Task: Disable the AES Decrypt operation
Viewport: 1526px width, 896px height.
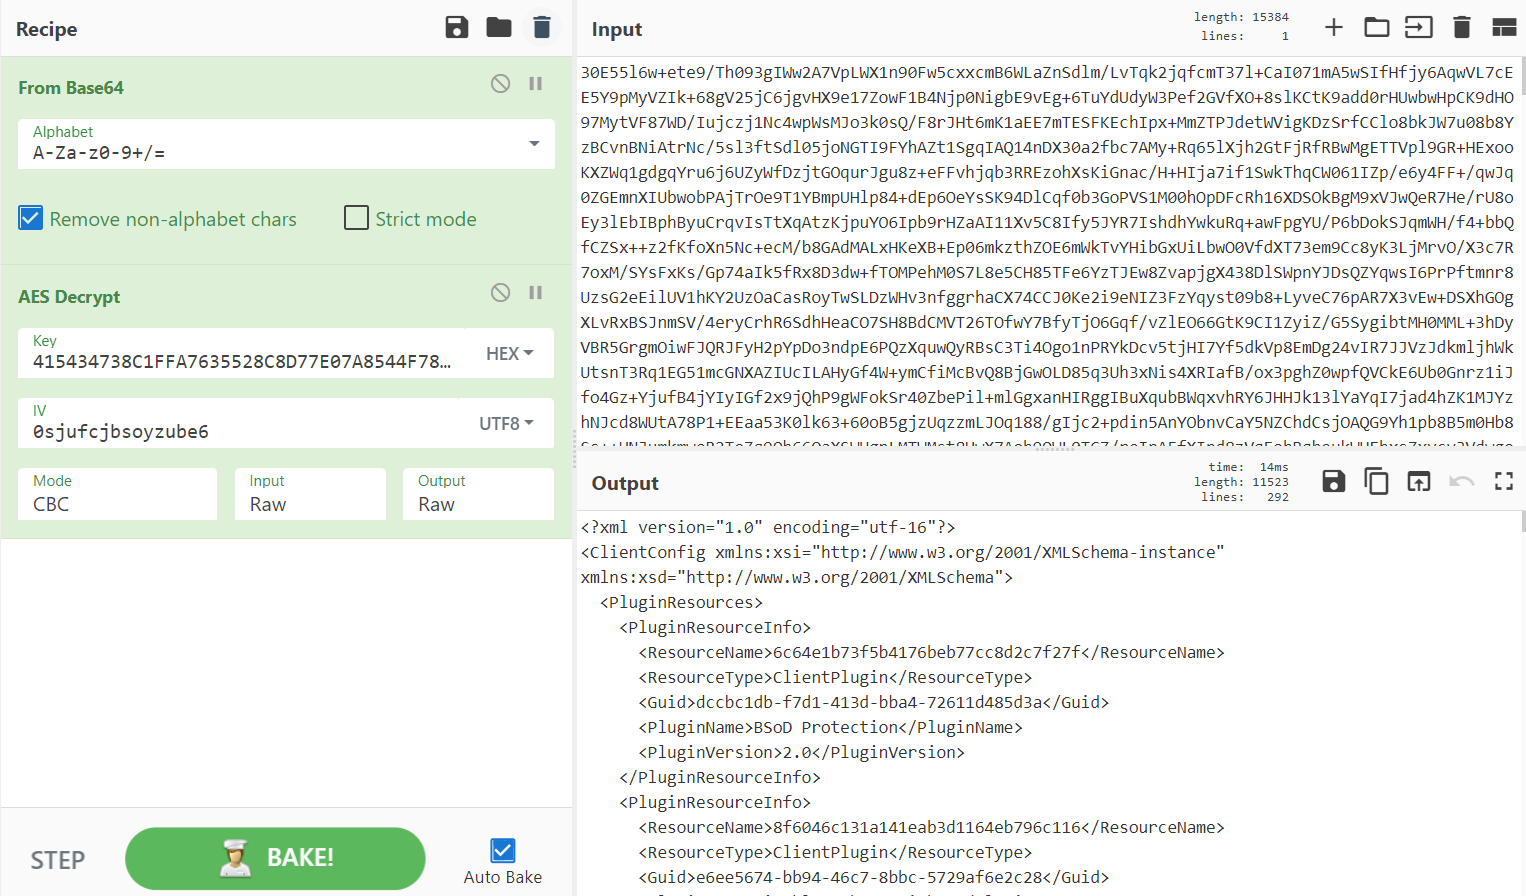Action: point(501,293)
